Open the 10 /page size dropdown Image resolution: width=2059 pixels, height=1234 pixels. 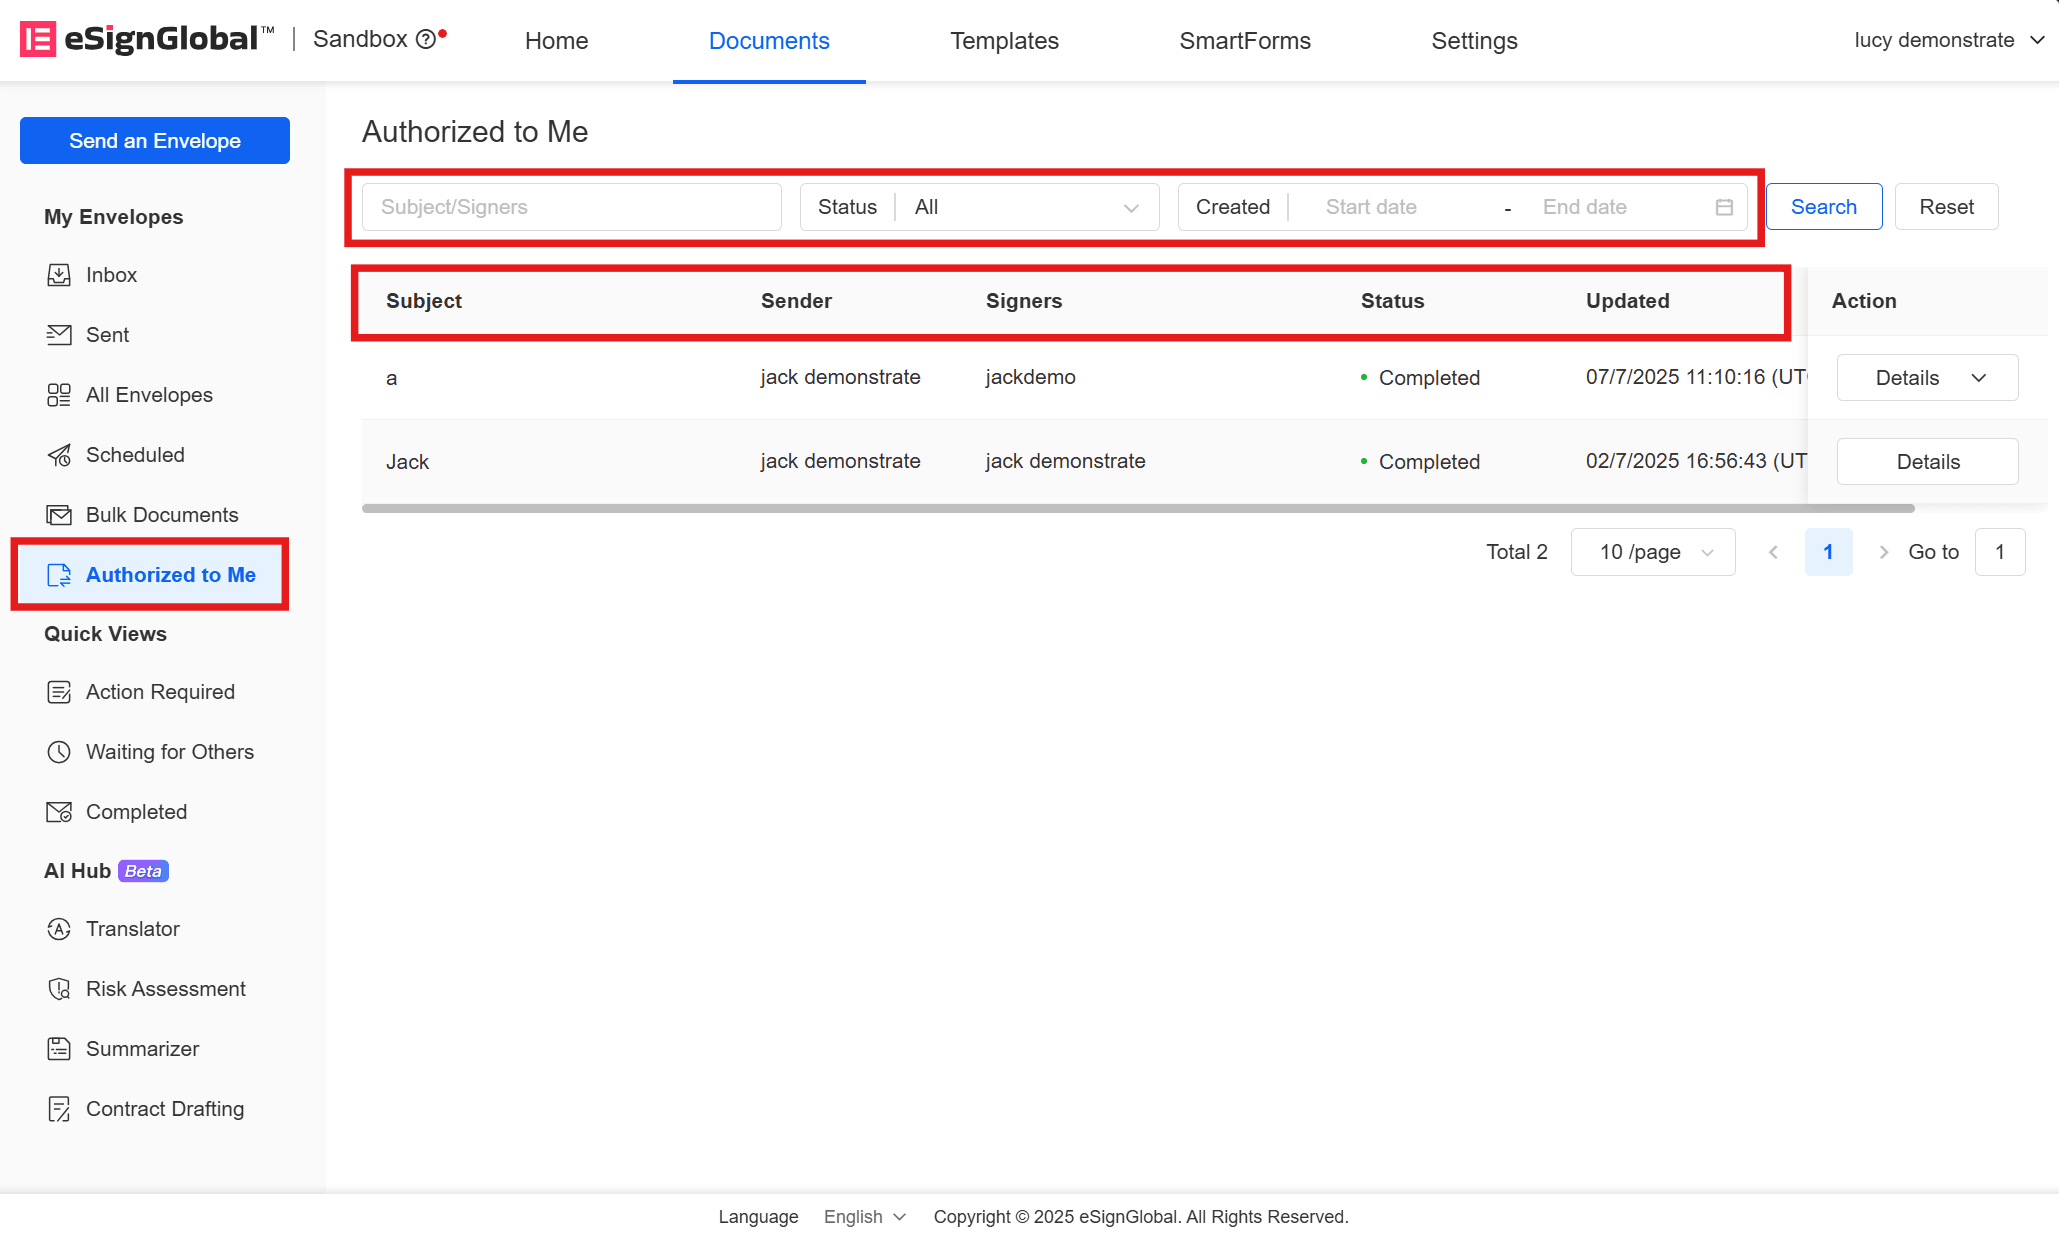1653,552
